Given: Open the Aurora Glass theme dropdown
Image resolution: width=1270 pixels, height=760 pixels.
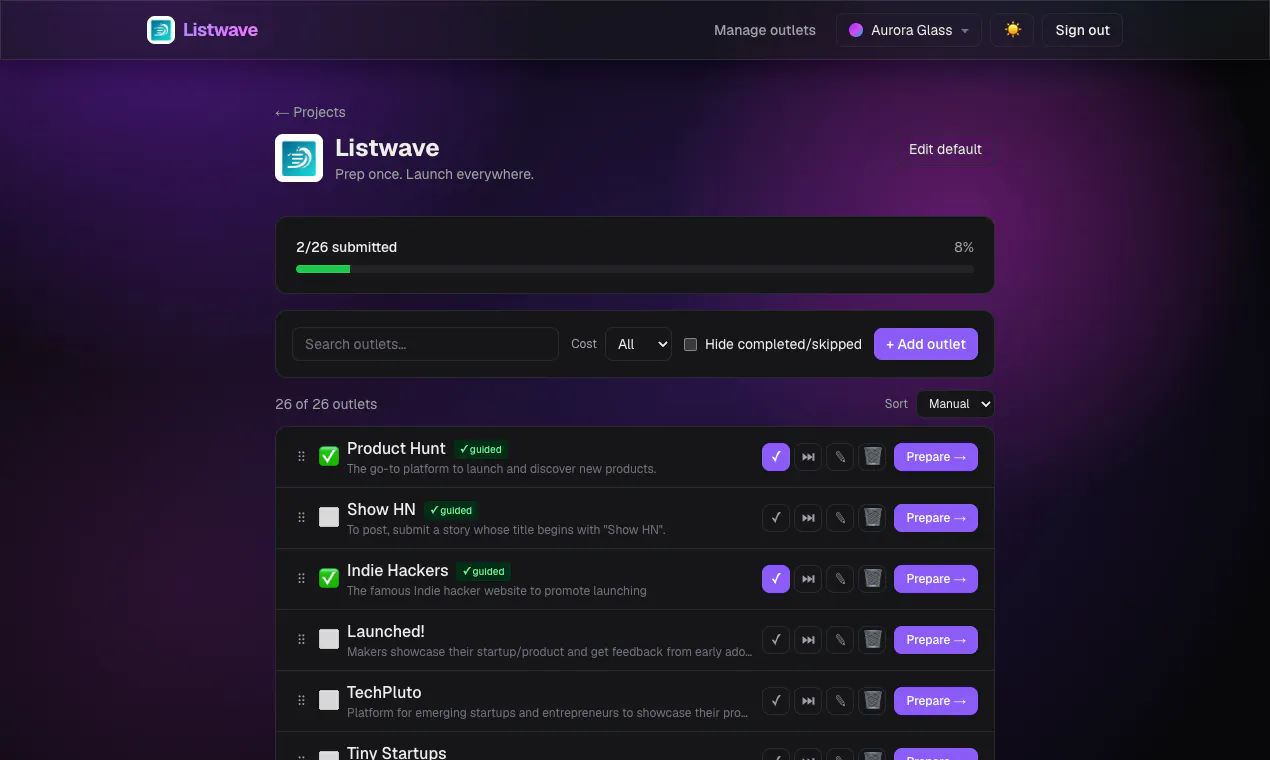Looking at the screenshot, I should coord(909,30).
